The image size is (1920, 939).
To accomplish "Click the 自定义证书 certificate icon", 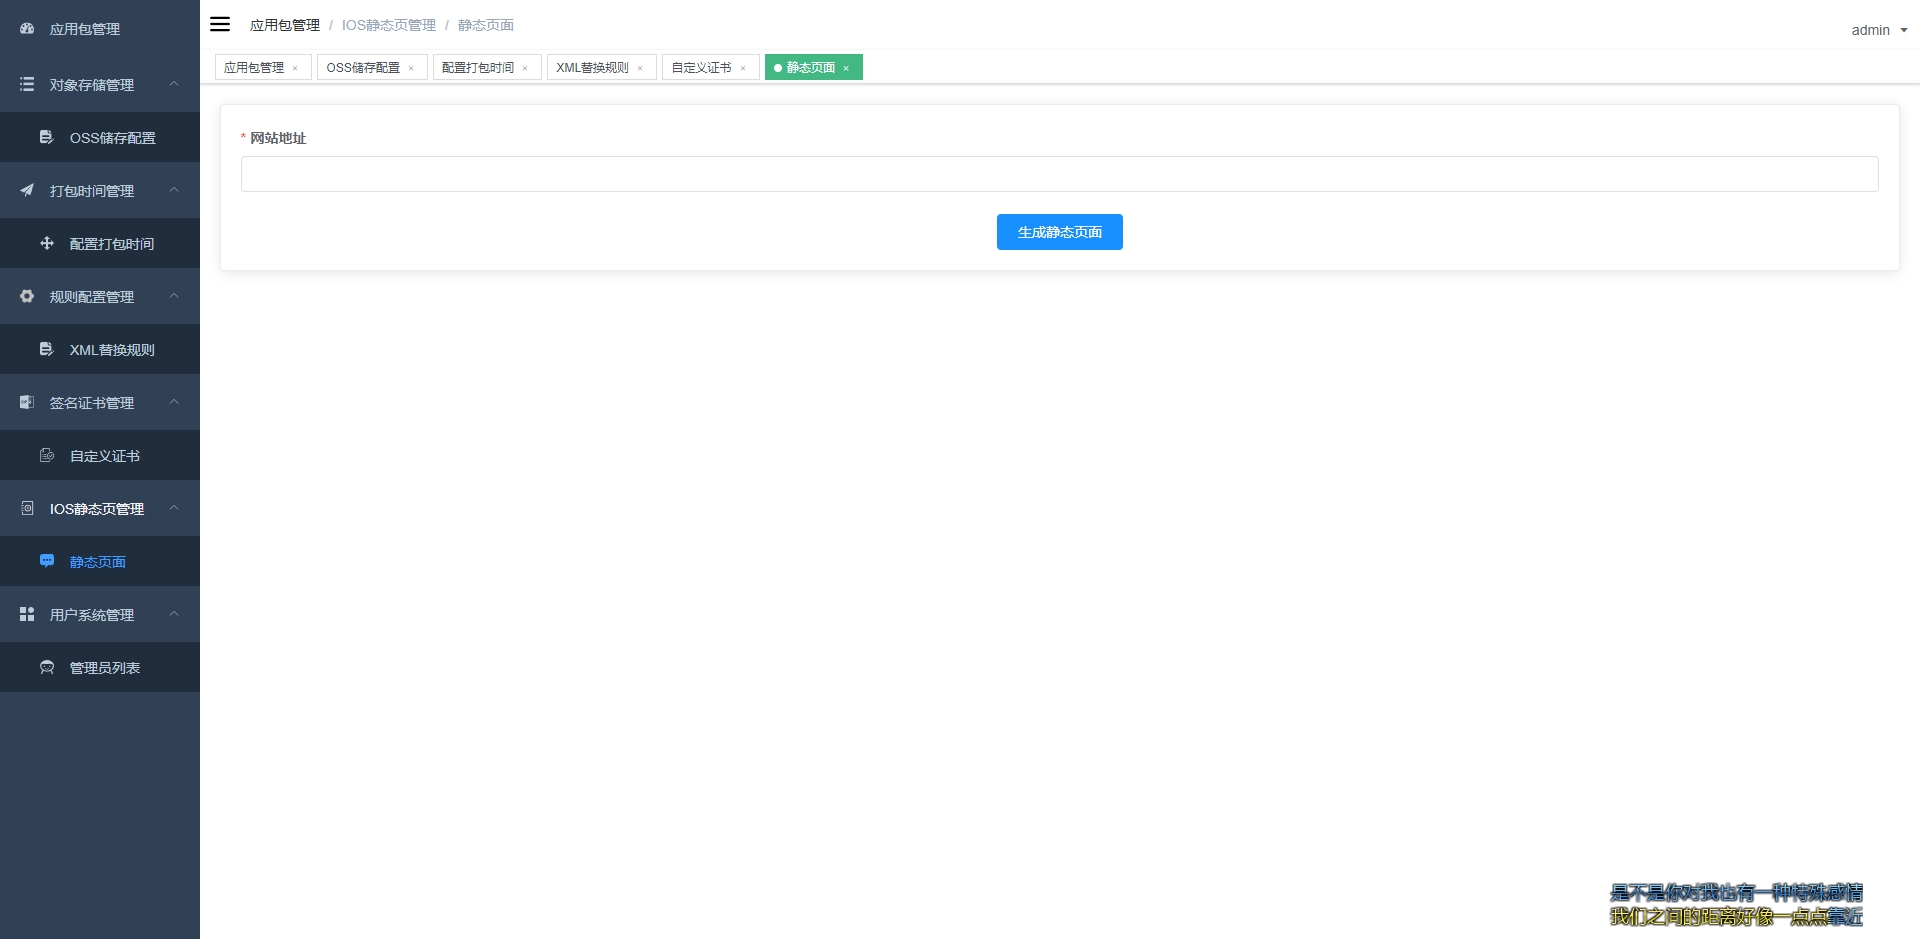I will coord(46,455).
